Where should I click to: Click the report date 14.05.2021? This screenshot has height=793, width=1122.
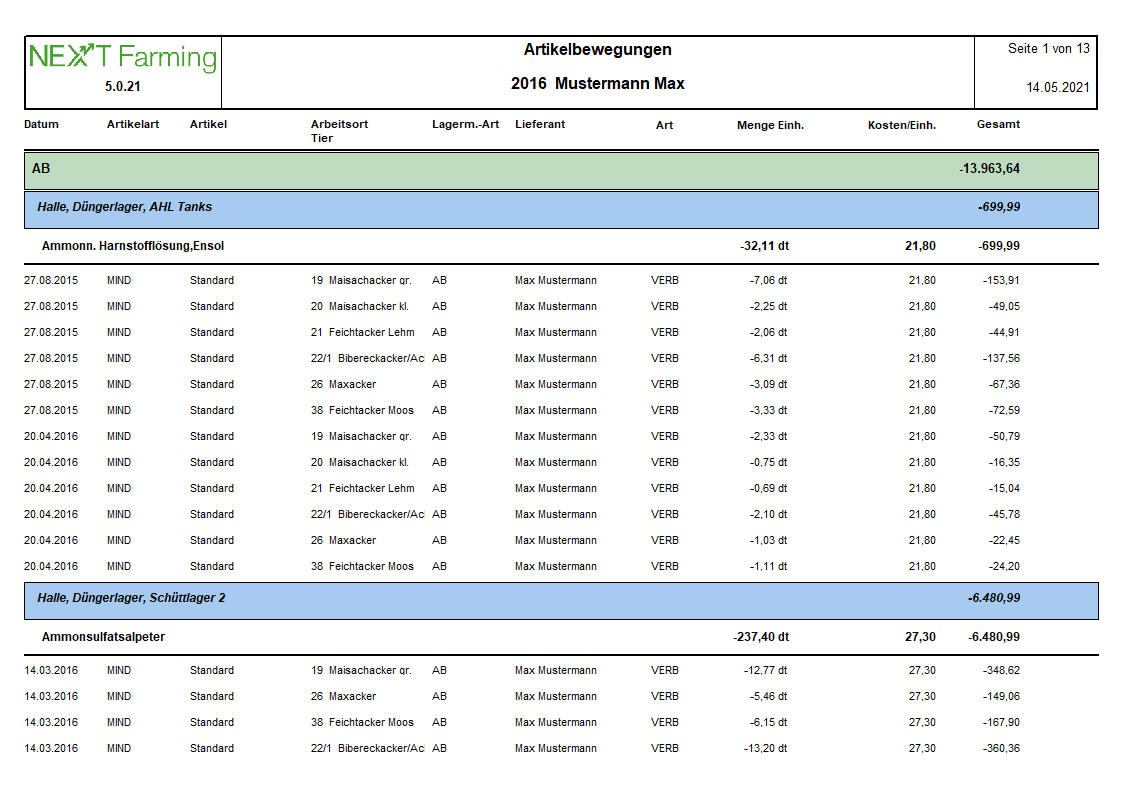click(x=1057, y=87)
